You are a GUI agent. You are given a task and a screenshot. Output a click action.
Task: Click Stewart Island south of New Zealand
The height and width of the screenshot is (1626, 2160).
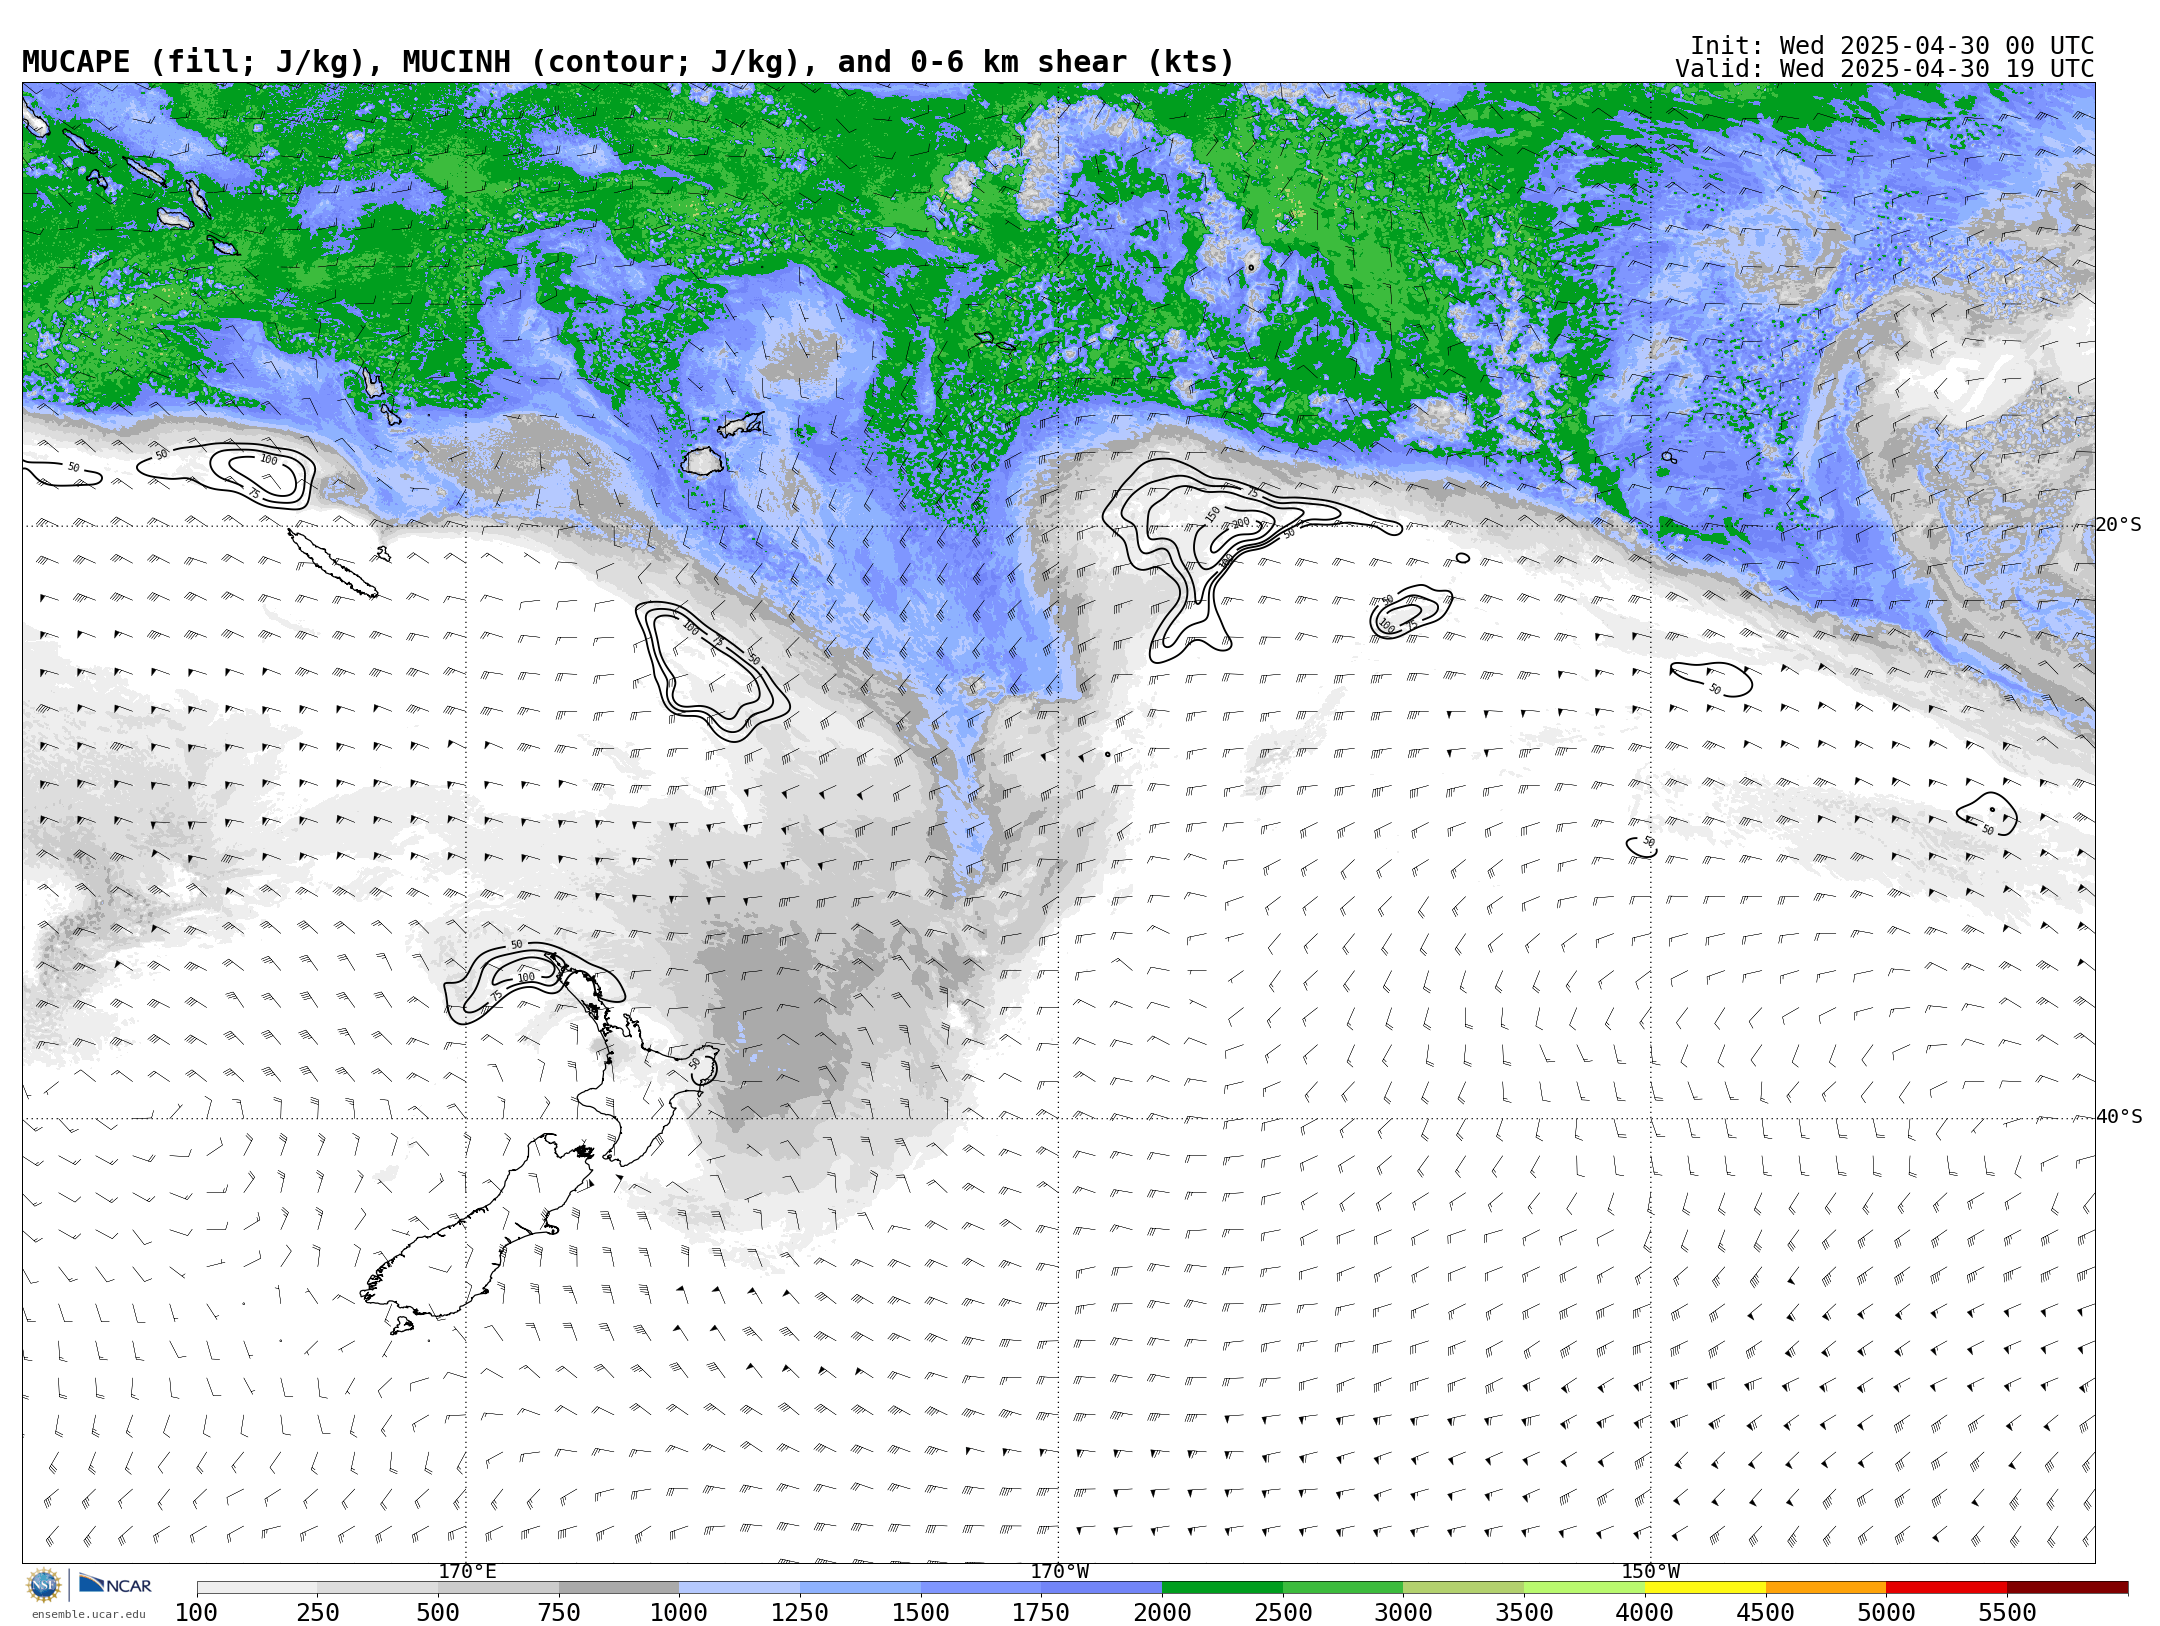coord(402,1325)
